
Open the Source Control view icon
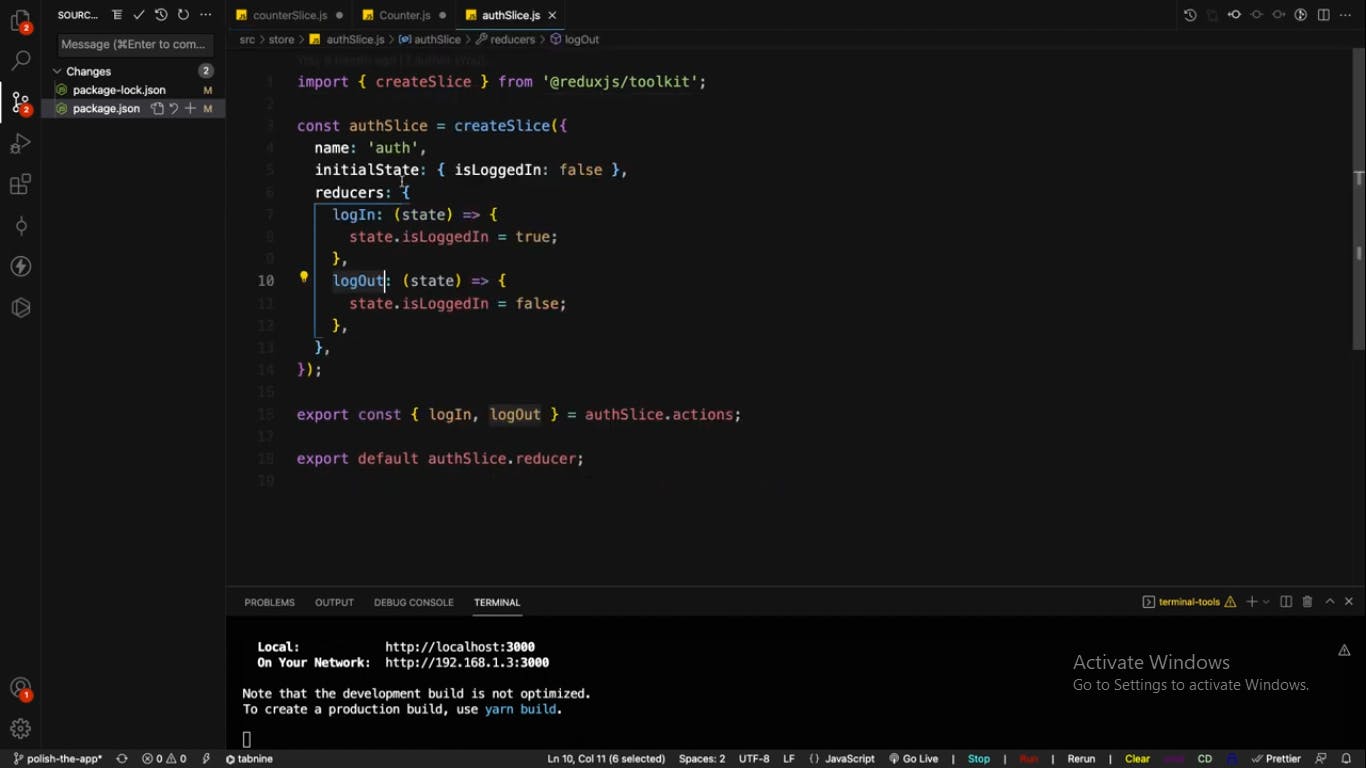tap(20, 102)
